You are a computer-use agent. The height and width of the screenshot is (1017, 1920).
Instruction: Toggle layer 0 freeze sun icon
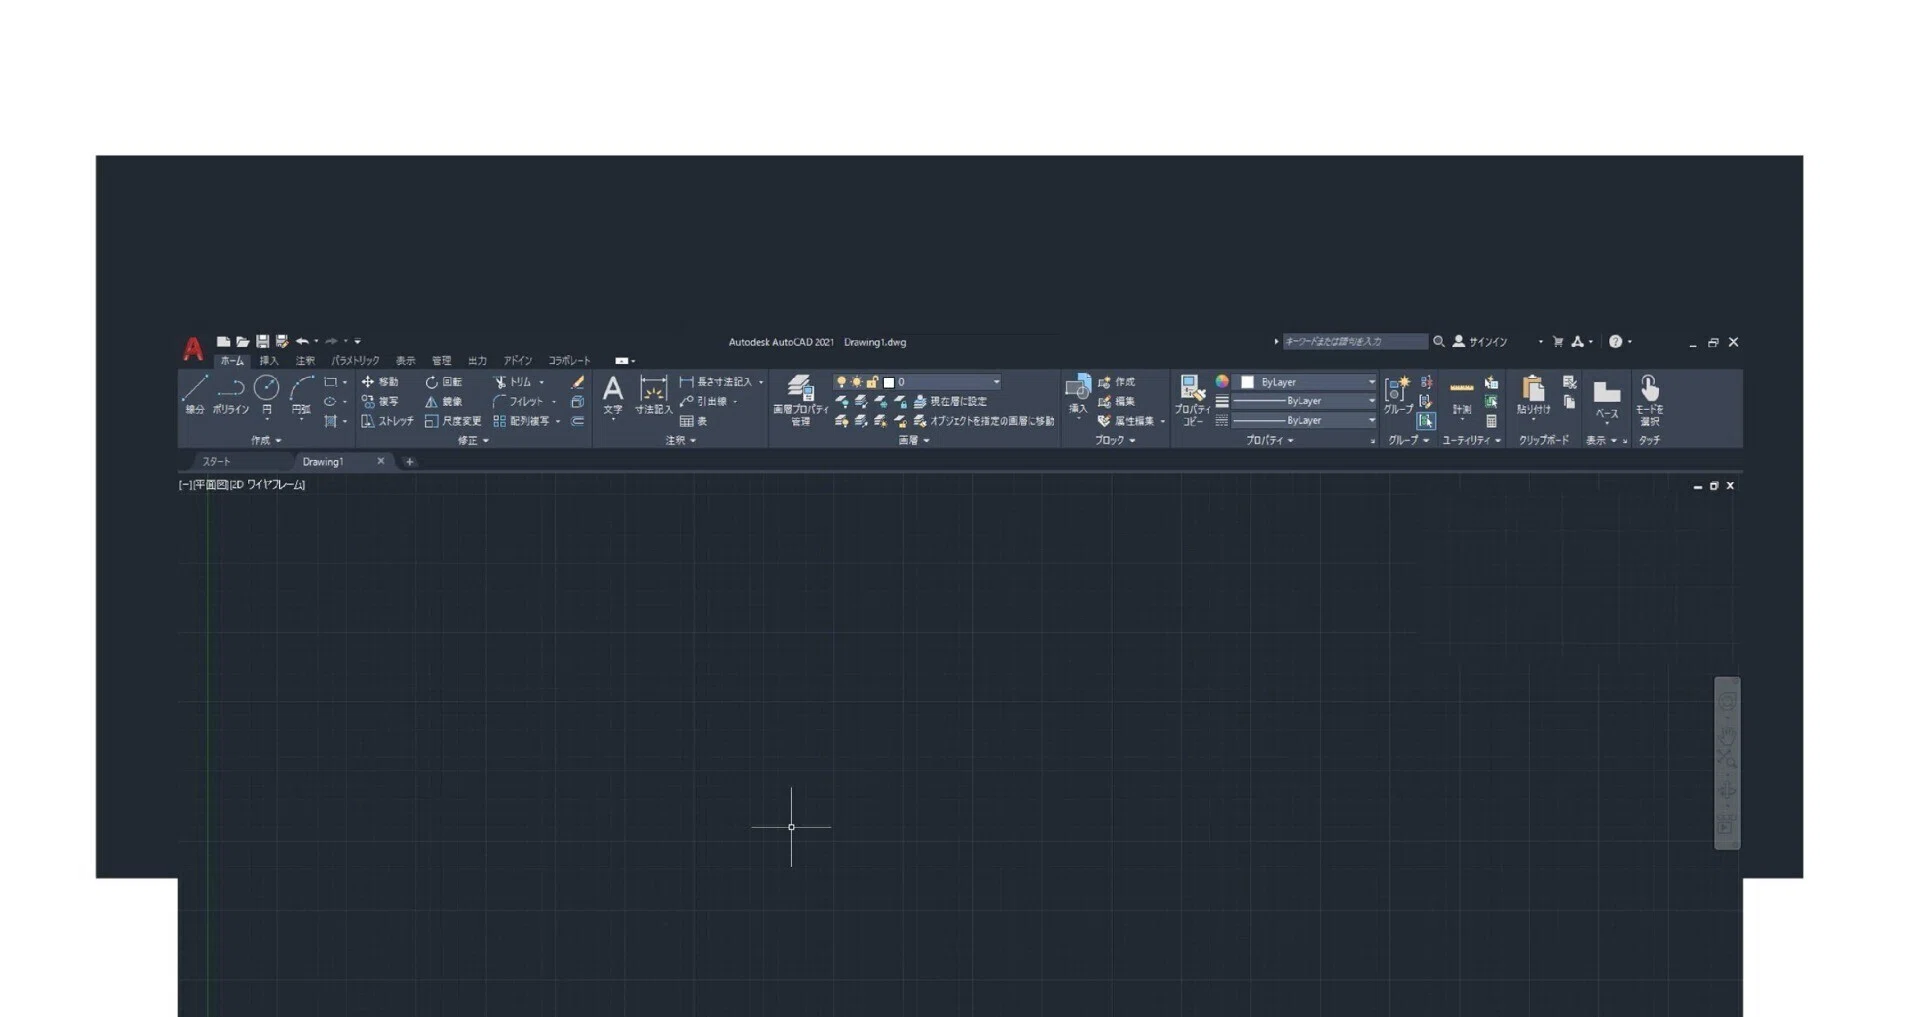(857, 382)
